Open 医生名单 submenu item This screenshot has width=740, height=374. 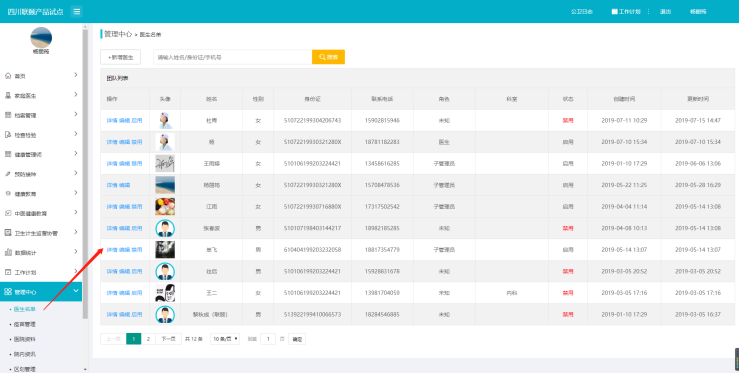(25, 310)
